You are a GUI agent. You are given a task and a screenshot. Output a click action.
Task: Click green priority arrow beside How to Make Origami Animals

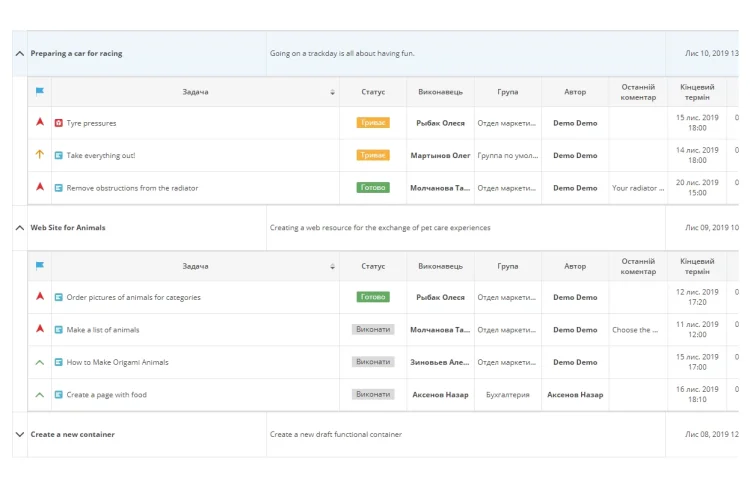click(40, 362)
